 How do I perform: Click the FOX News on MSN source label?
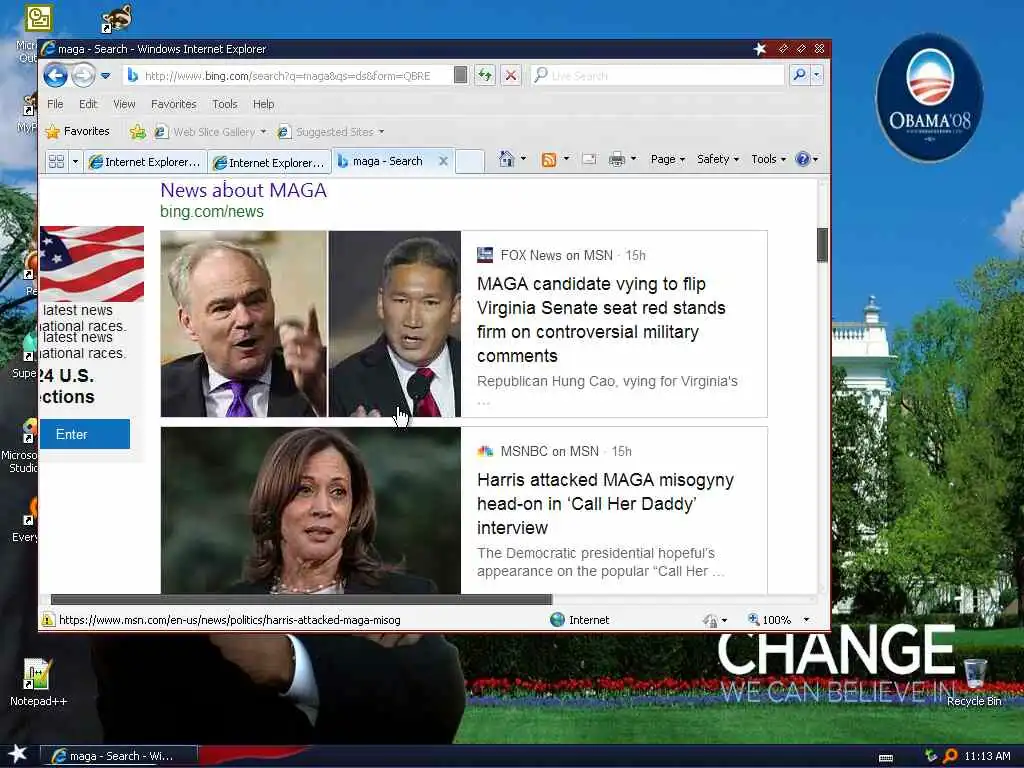click(556, 255)
